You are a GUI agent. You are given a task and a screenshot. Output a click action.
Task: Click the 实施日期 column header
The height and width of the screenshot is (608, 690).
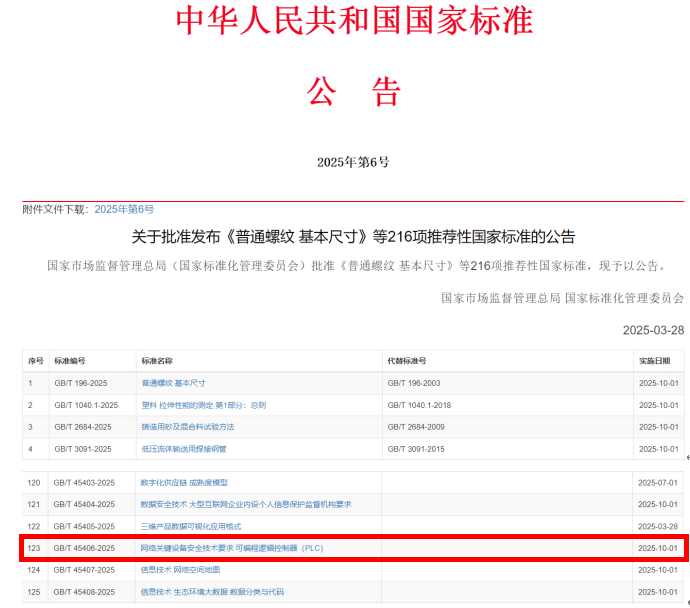656,361
